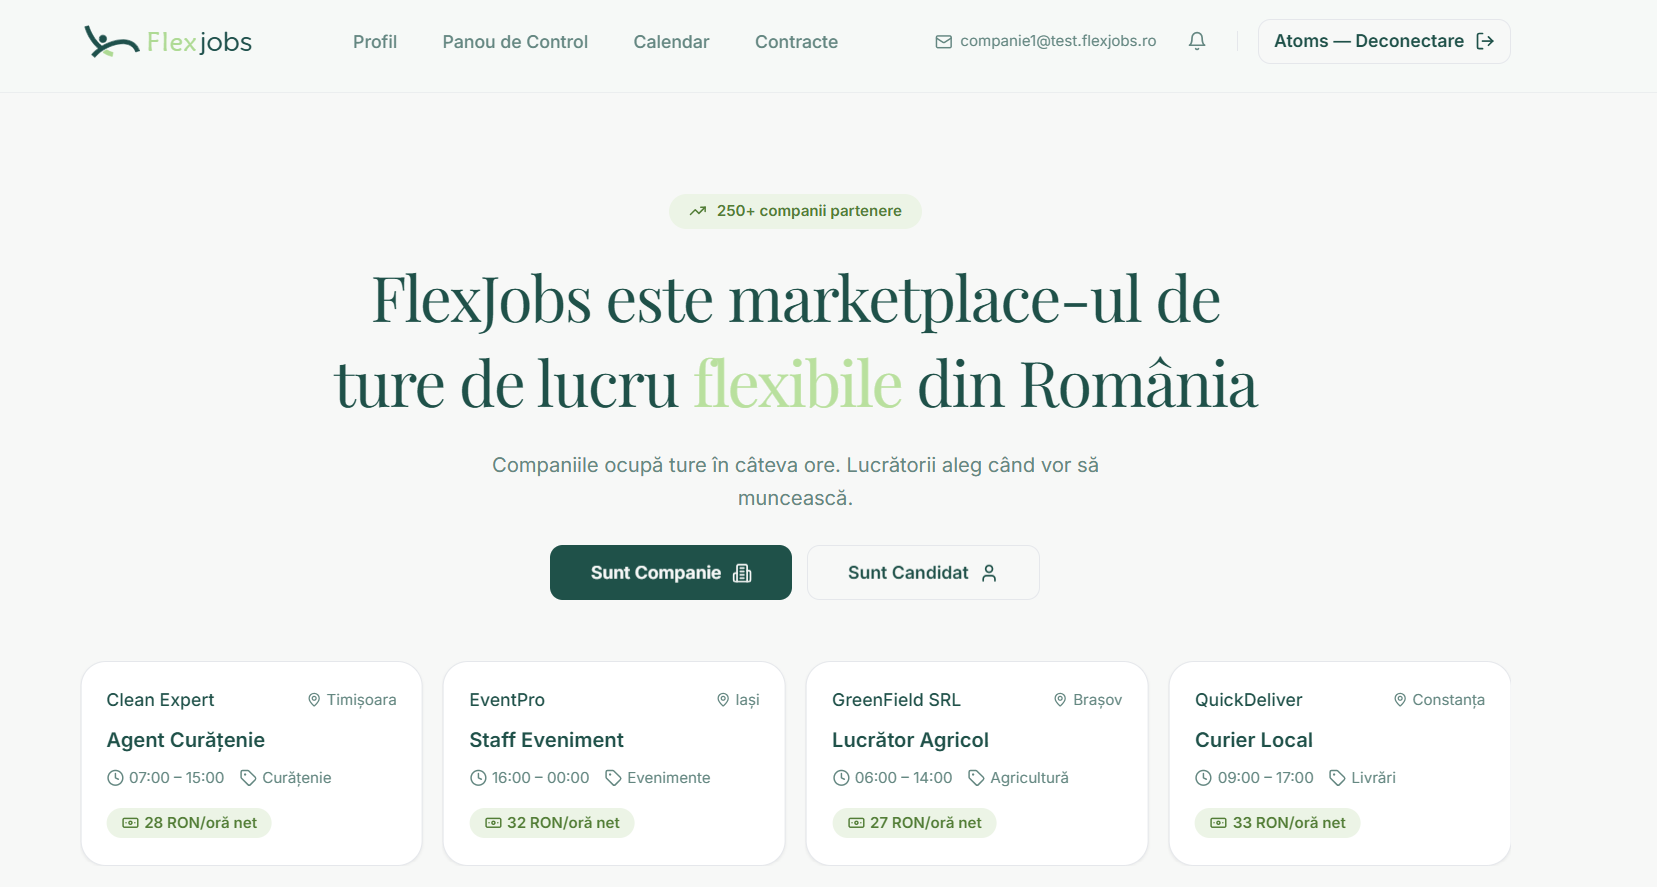The width and height of the screenshot is (1657, 887).
Task: Click the companie1@test.flexjobs.ro email link
Action: [x=1058, y=41]
